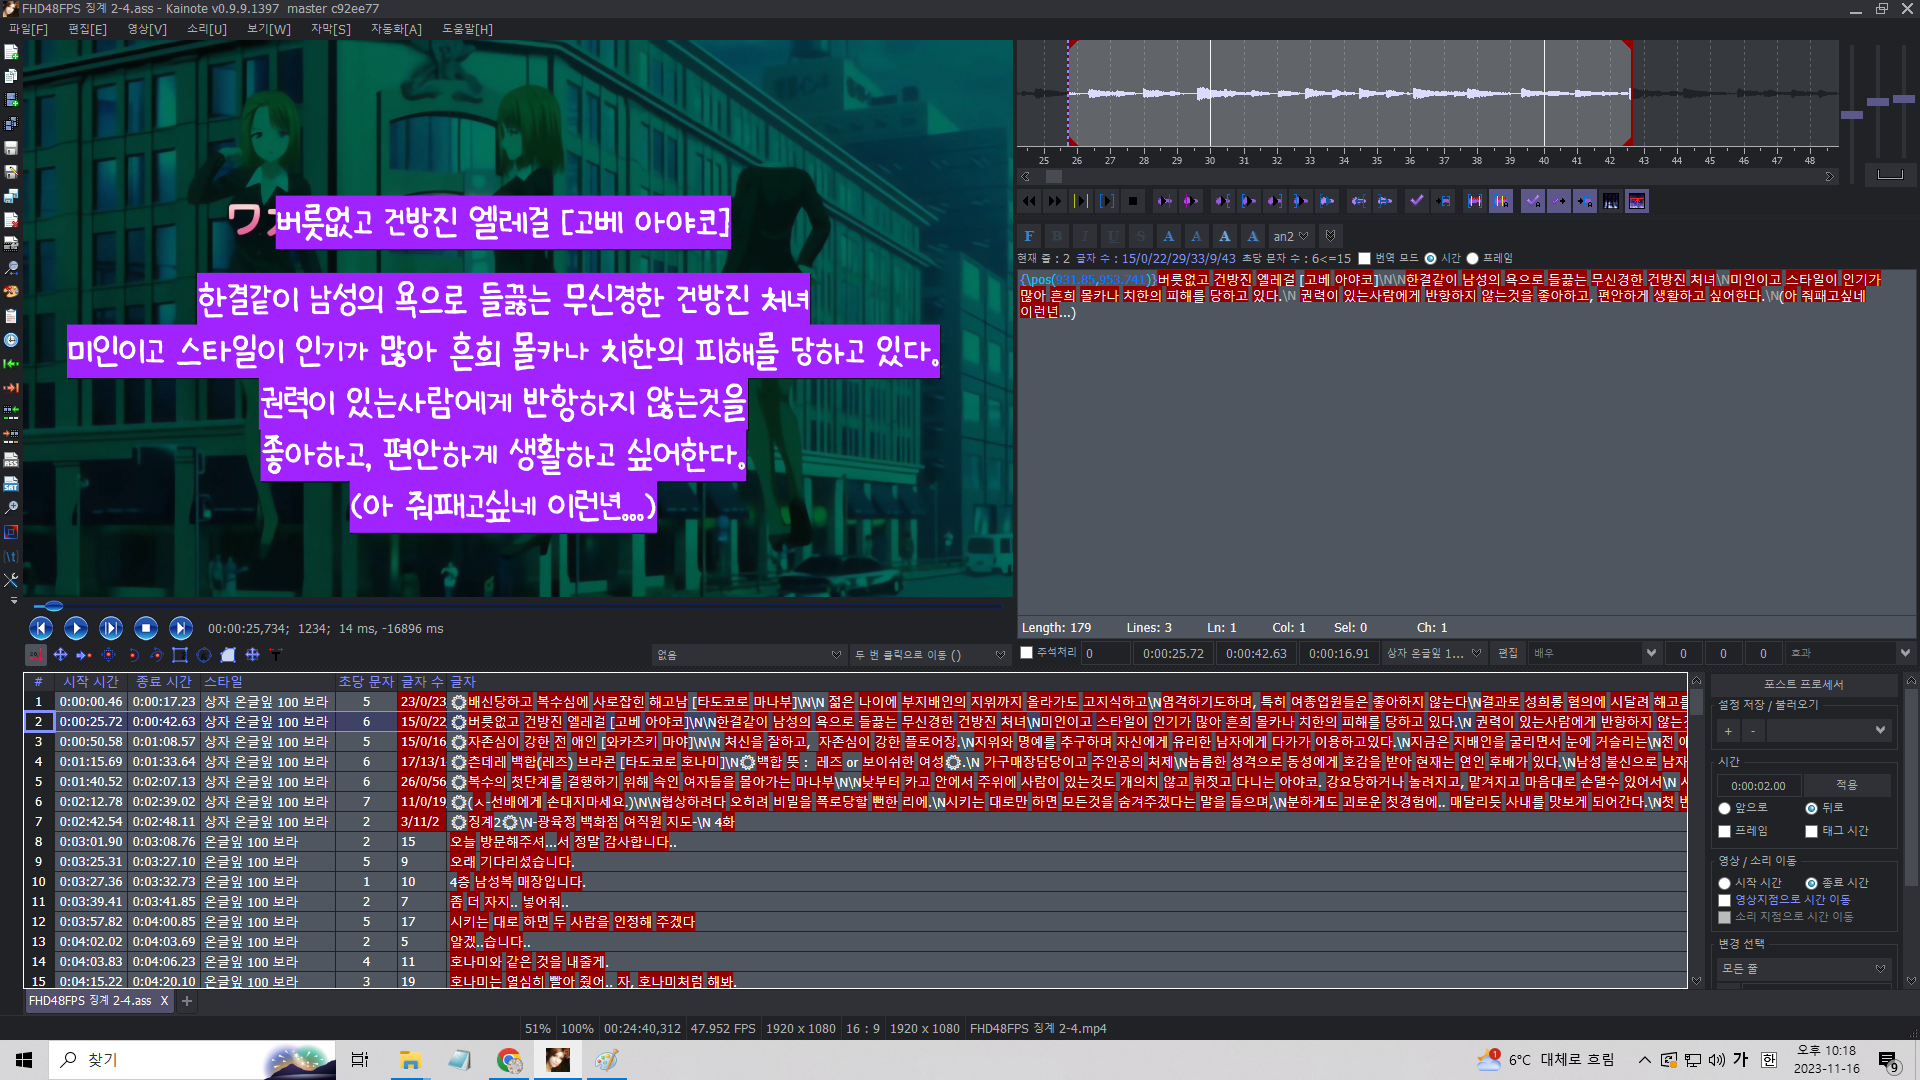This screenshot has width=1920, height=1080.
Task: Select the 시간 radio button in editor
Action: [1430, 259]
